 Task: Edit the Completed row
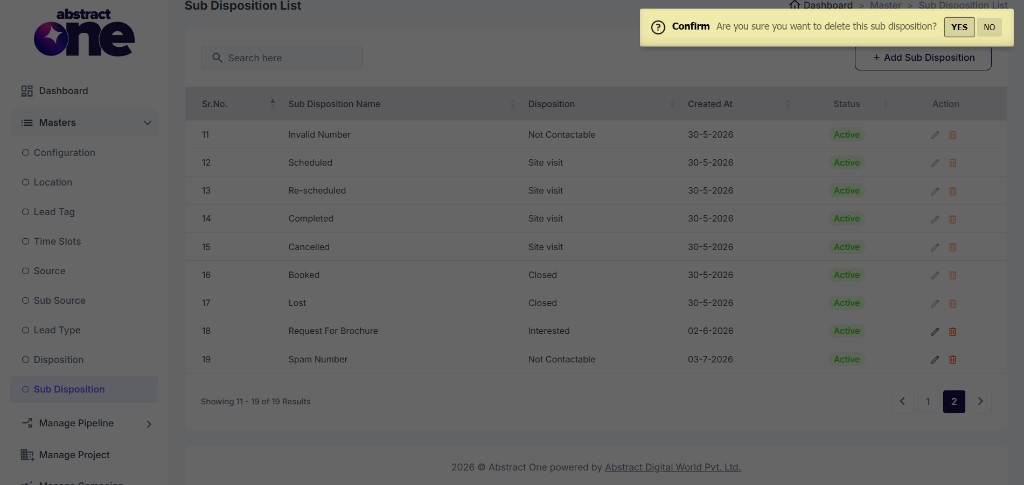(935, 219)
